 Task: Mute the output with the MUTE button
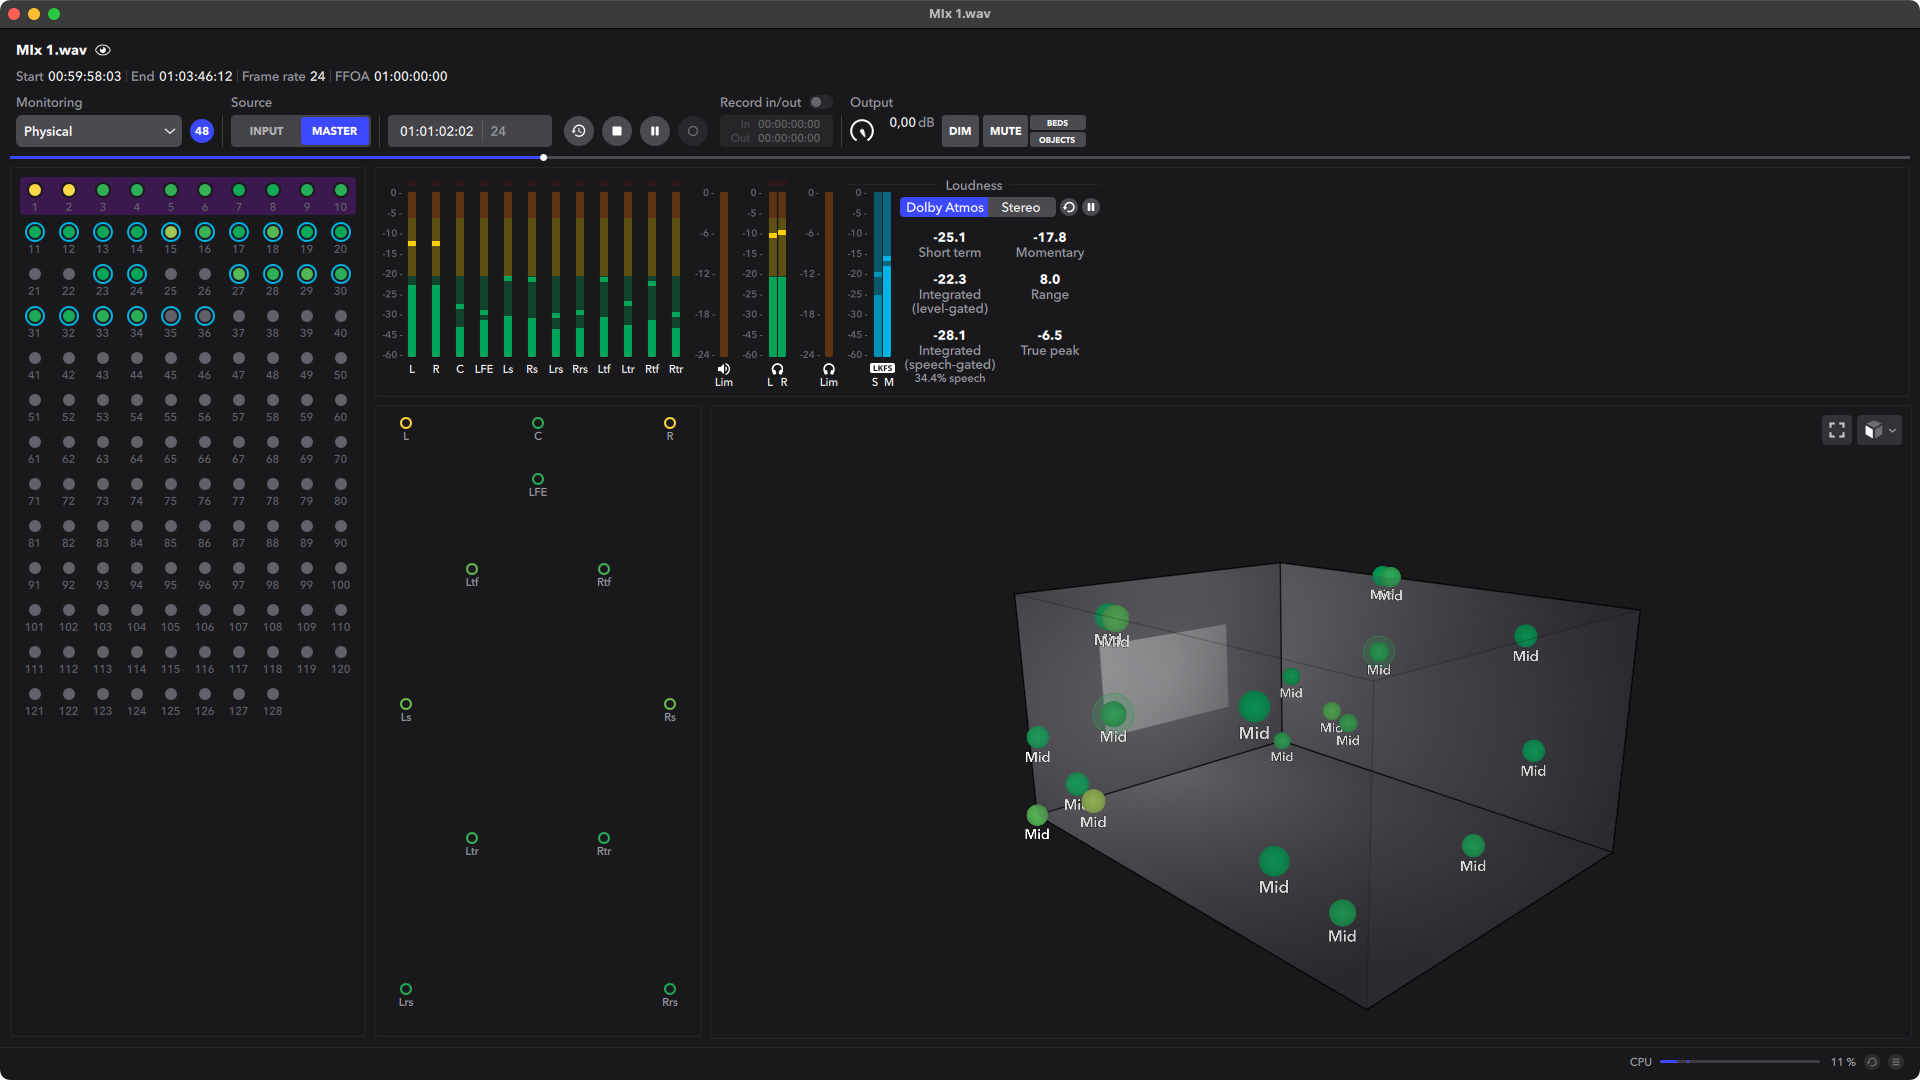click(x=1004, y=131)
